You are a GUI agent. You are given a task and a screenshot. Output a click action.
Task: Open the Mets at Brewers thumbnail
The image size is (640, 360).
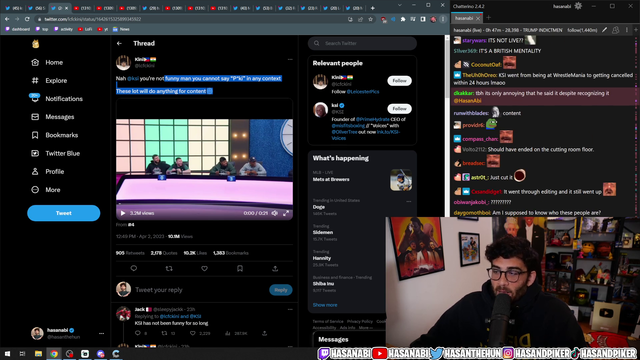[x=401, y=180]
